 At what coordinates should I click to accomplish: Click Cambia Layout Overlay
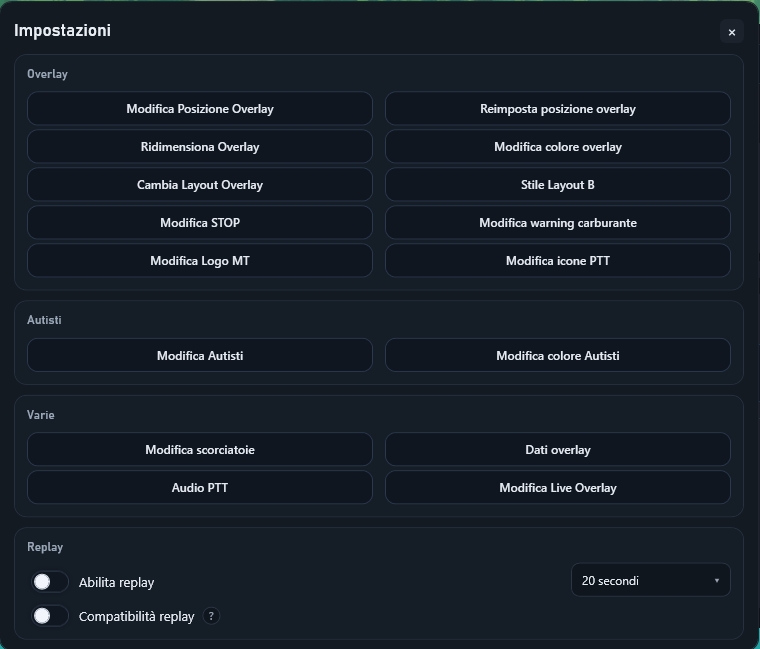pos(200,185)
